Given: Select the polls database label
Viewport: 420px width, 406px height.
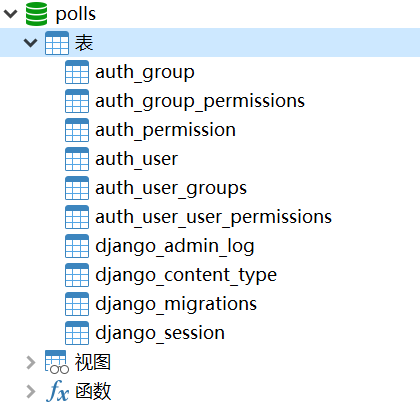Looking at the screenshot, I should click(x=76, y=15).
